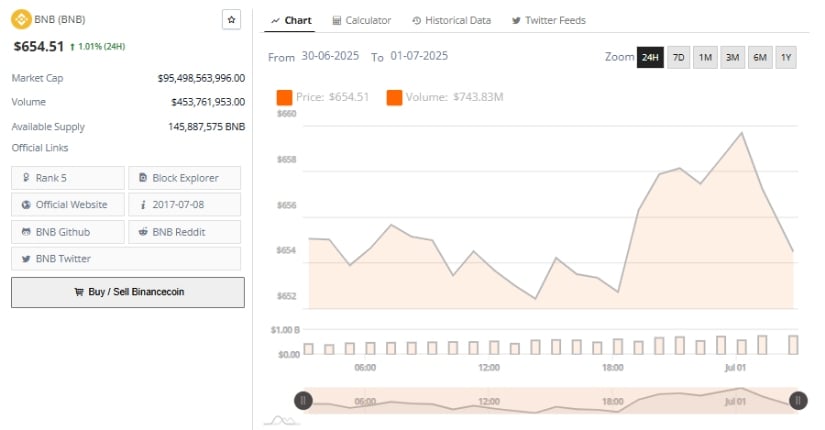Viewport: 825px width, 430px height.
Task: Click the 1.01% (24H) change text
Action: click(x=102, y=46)
